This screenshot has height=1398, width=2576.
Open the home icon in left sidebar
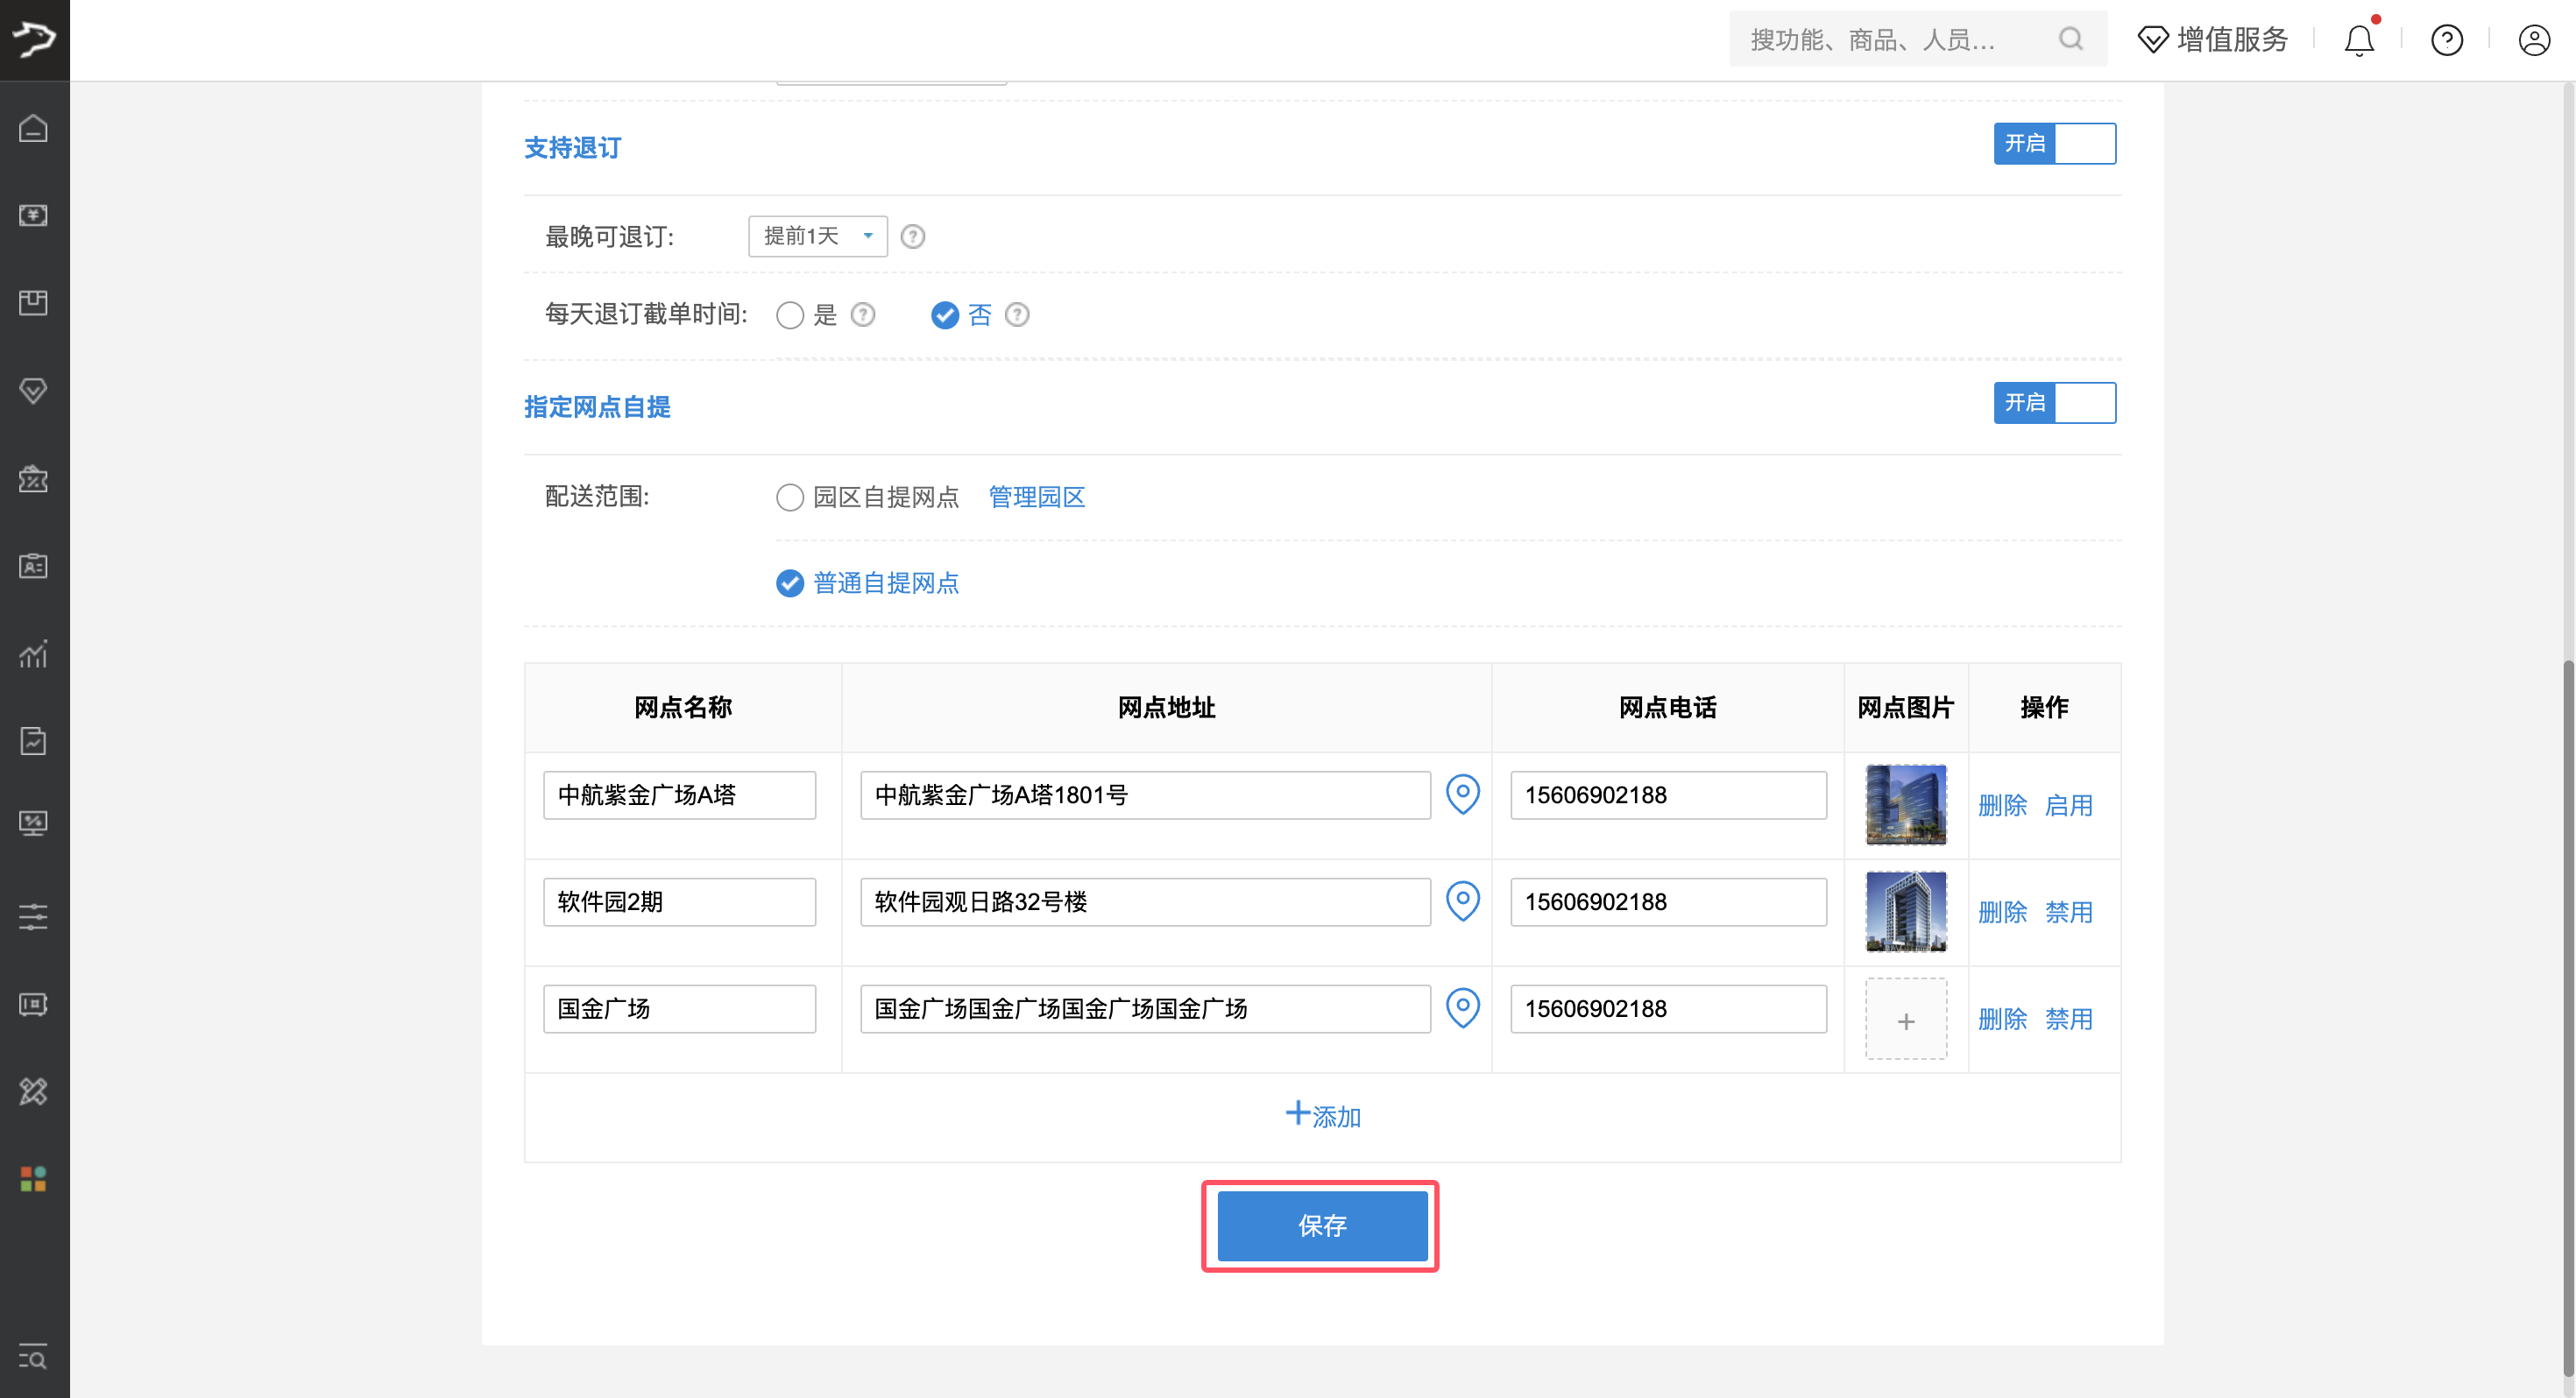(34, 128)
